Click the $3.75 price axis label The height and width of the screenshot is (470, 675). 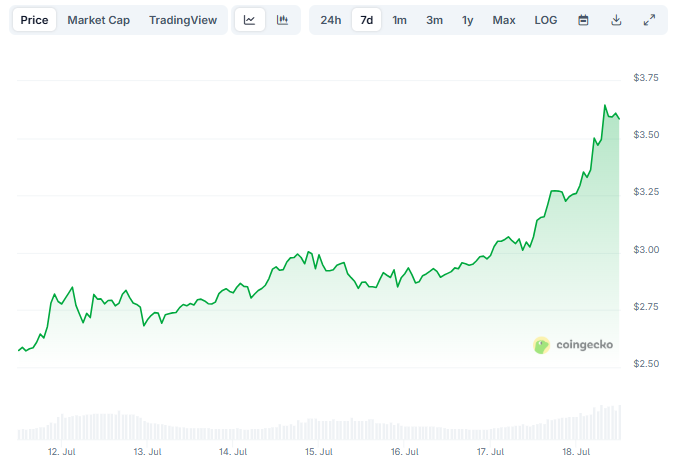646,77
